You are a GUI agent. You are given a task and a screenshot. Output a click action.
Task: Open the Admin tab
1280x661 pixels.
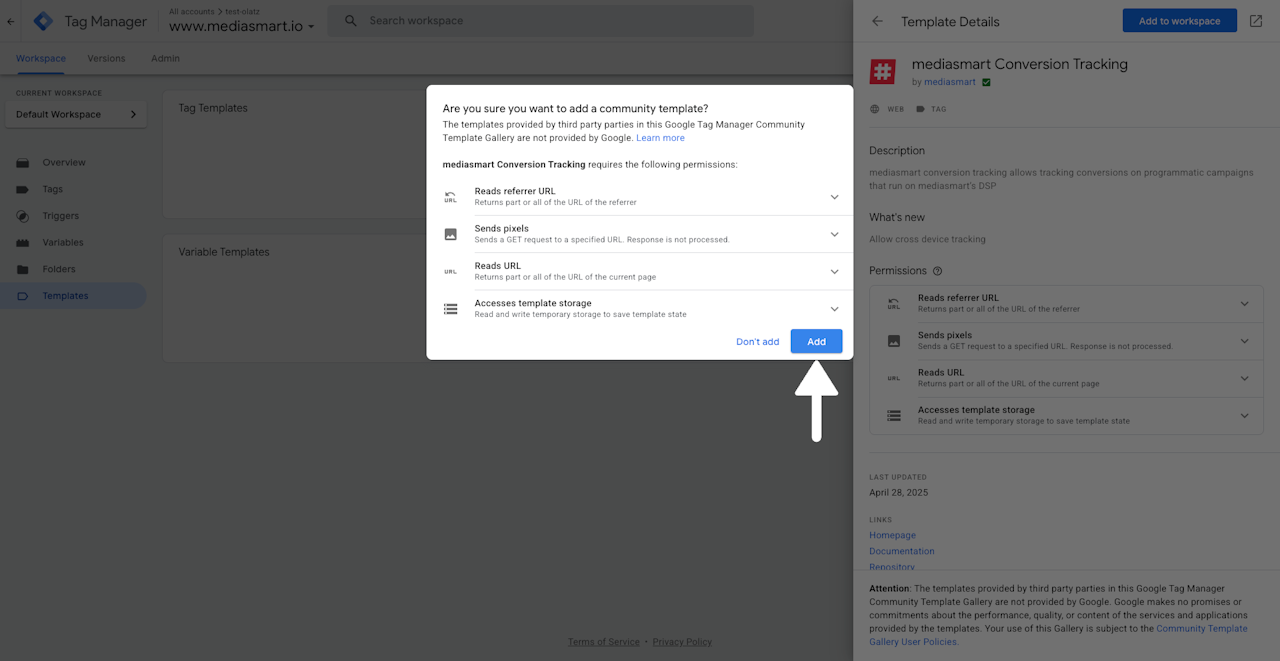[165, 58]
